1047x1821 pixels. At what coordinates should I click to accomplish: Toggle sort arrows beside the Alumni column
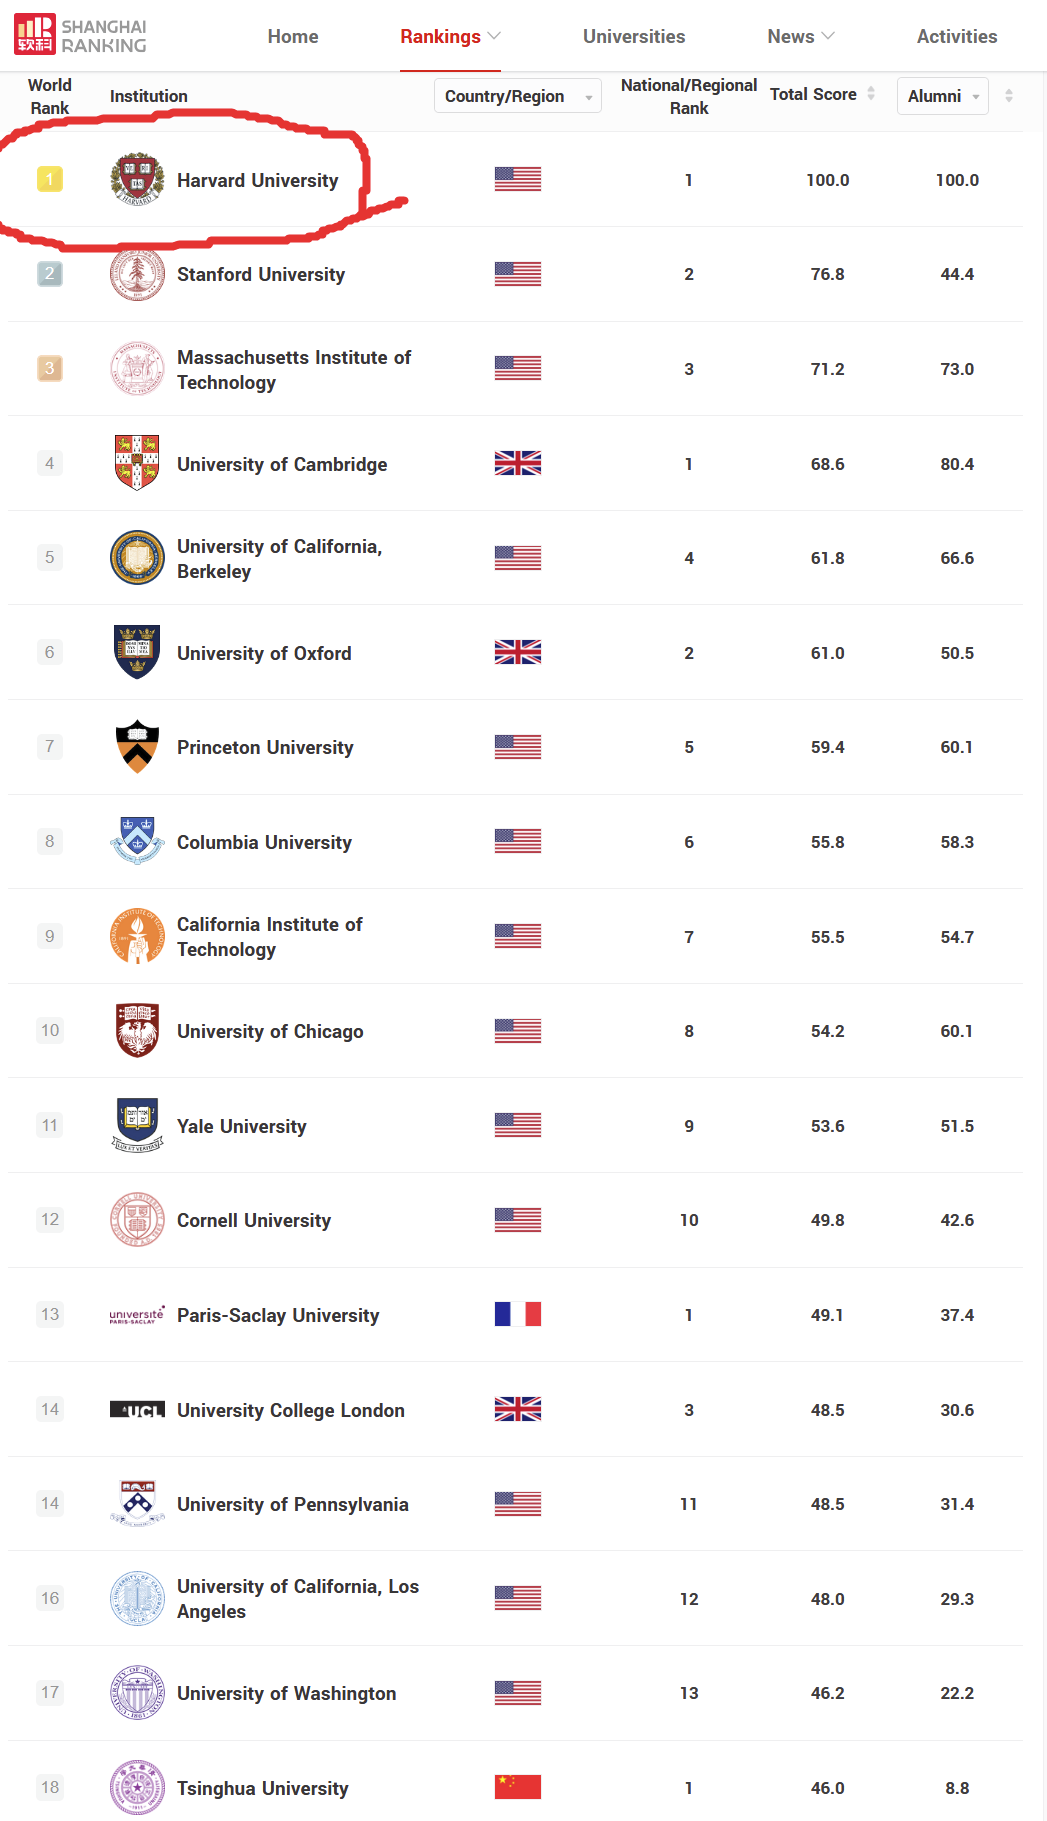(x=1008, y=96)
